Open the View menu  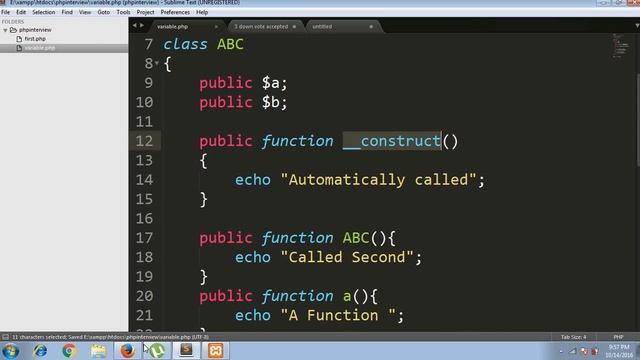click(x=85, y=12)
